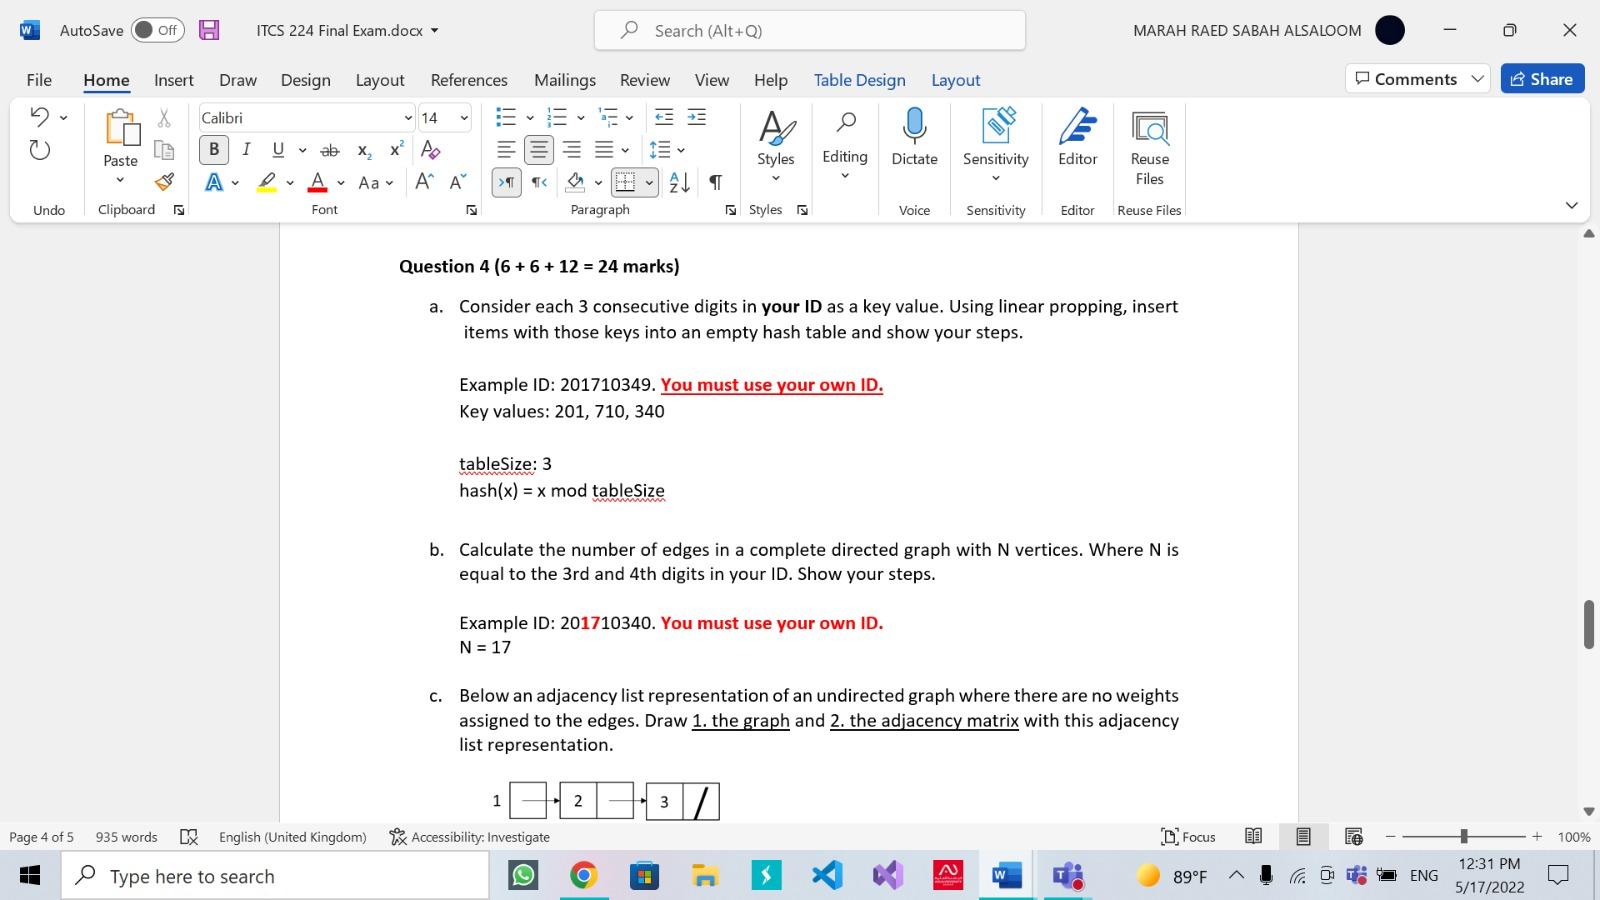Apply Strikethrough formatting
The width and height of the screenshot is (1600, 900).
tap(329, 150)
